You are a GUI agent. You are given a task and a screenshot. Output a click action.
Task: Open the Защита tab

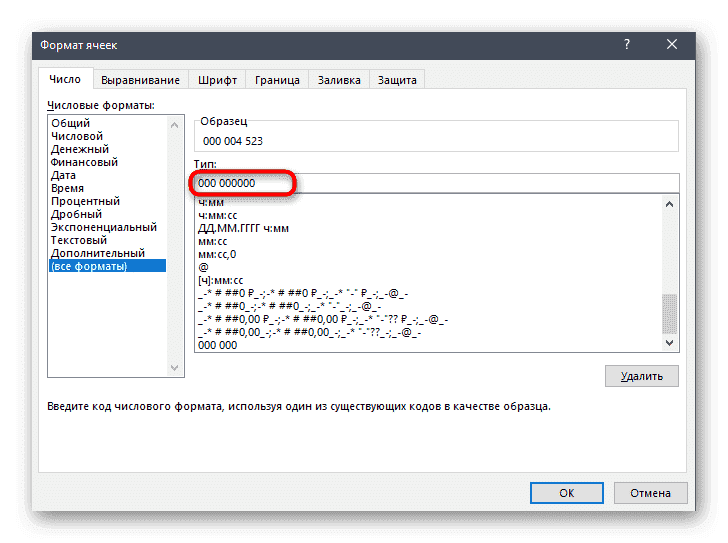tap(397, 80)
